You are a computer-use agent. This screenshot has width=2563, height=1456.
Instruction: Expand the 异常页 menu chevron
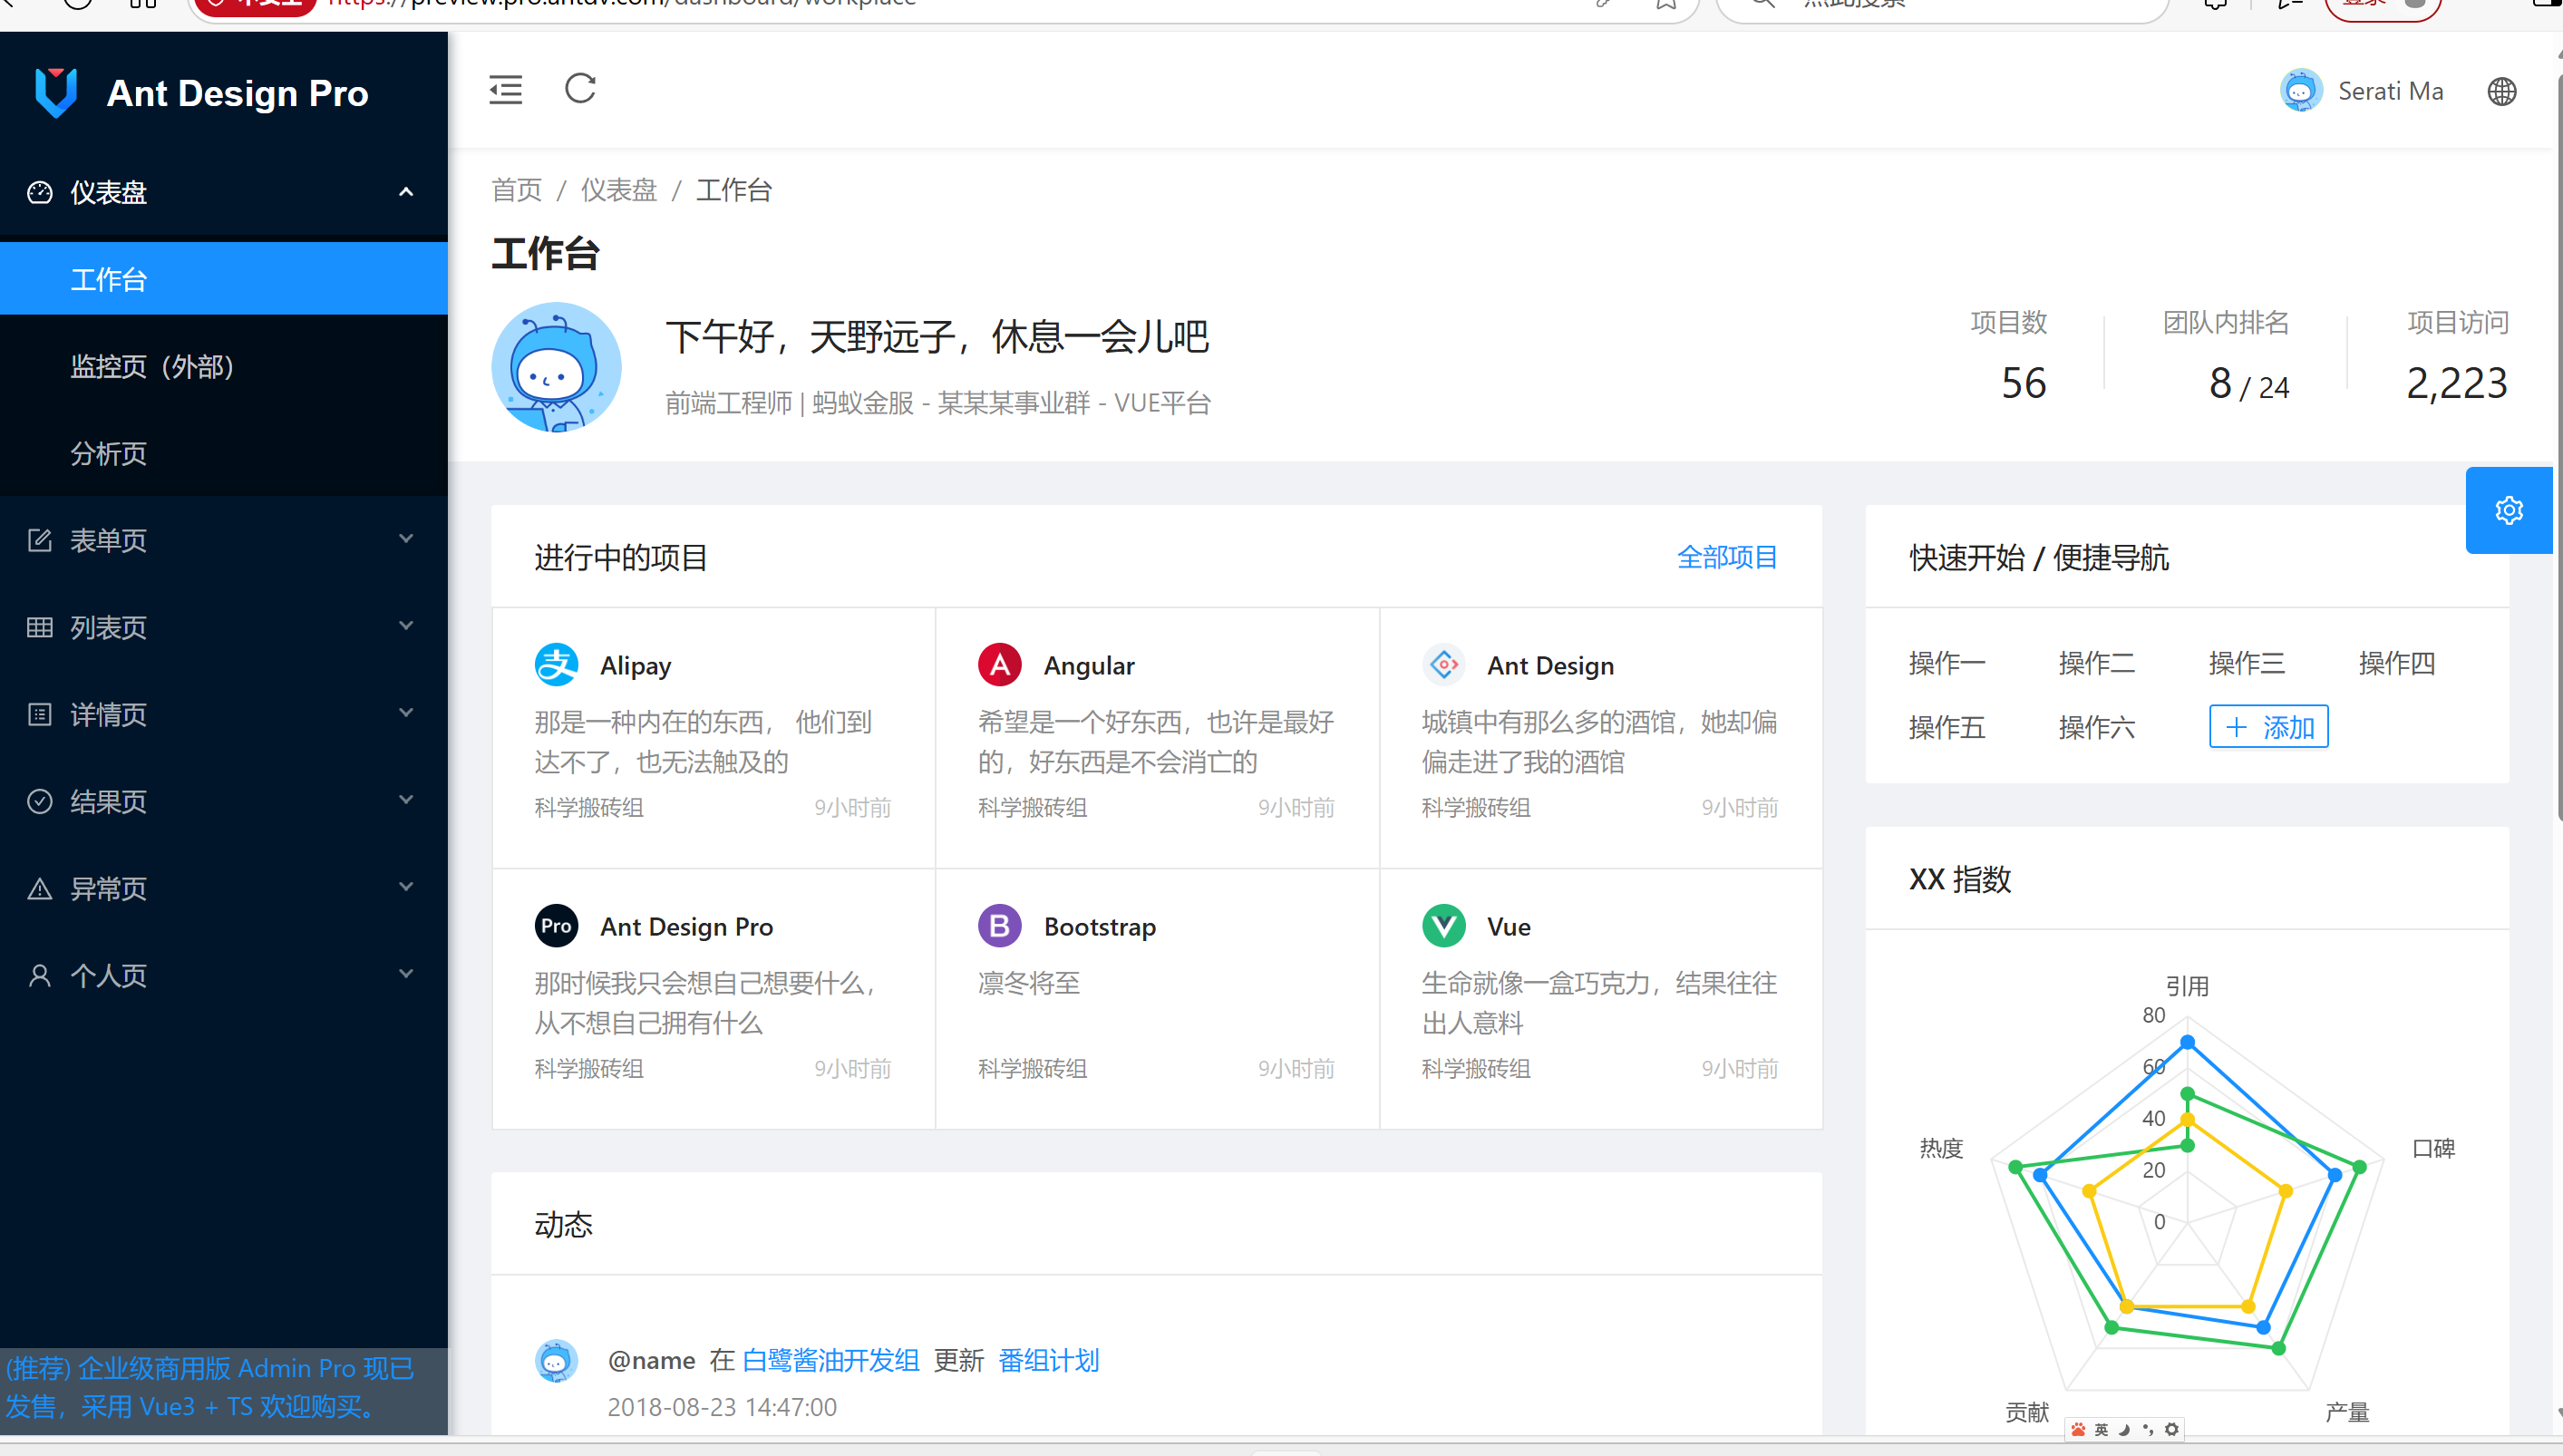click(406, 887)
